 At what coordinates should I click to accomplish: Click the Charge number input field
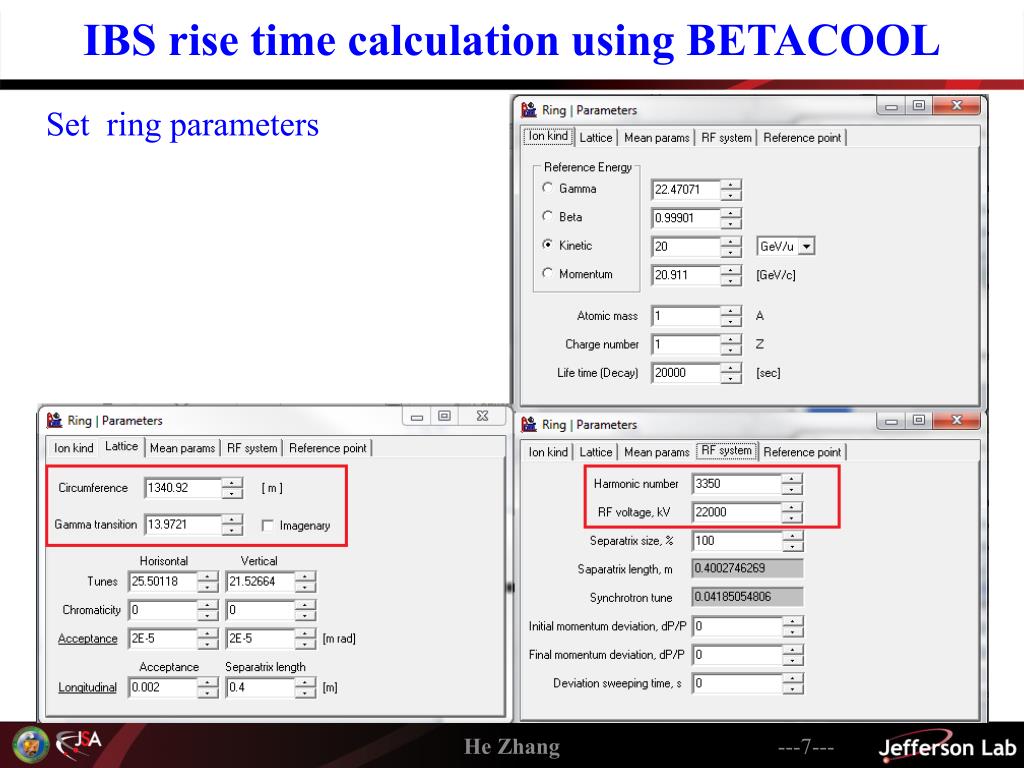pyautogui.click(x=686, y=344)
